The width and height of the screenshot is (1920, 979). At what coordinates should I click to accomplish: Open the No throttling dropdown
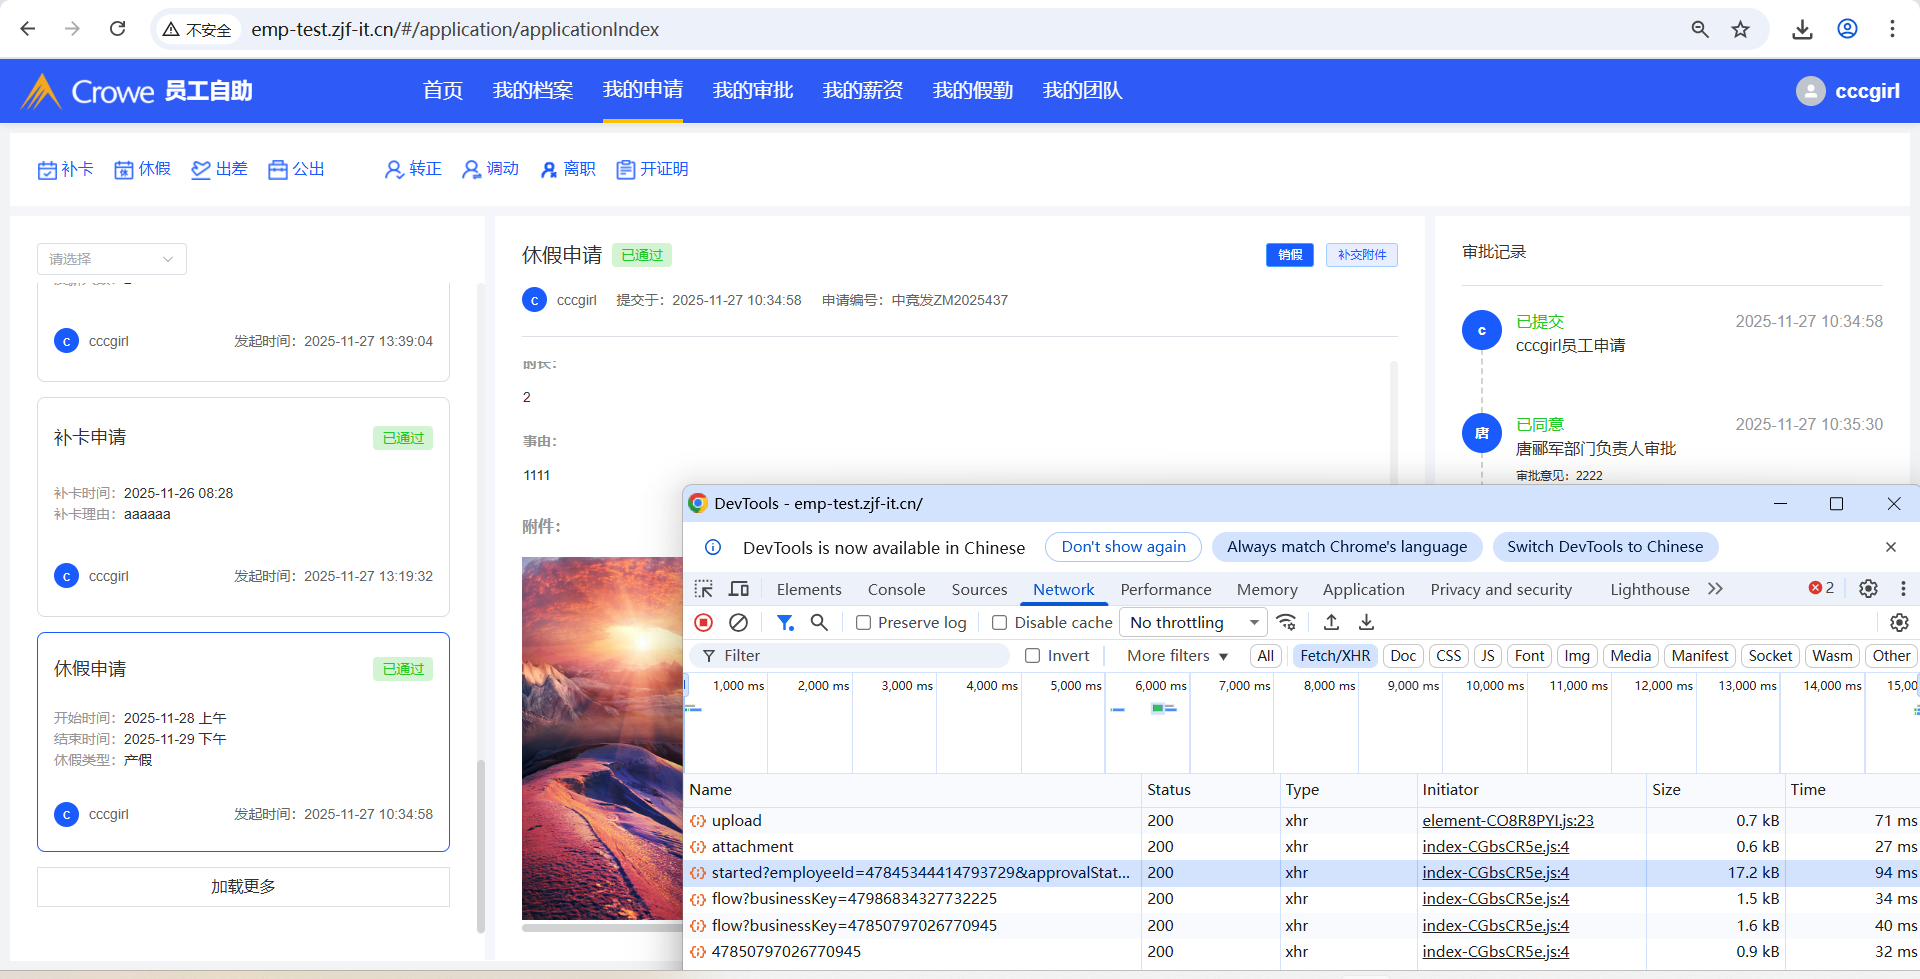[1192, 623]
